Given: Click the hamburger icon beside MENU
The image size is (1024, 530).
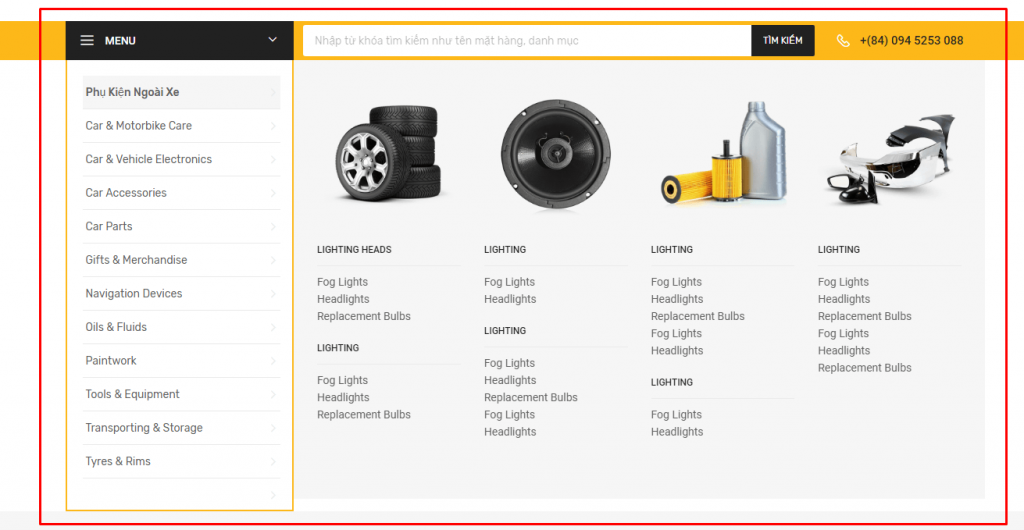Looking at the screenshot, I should 87,40.
